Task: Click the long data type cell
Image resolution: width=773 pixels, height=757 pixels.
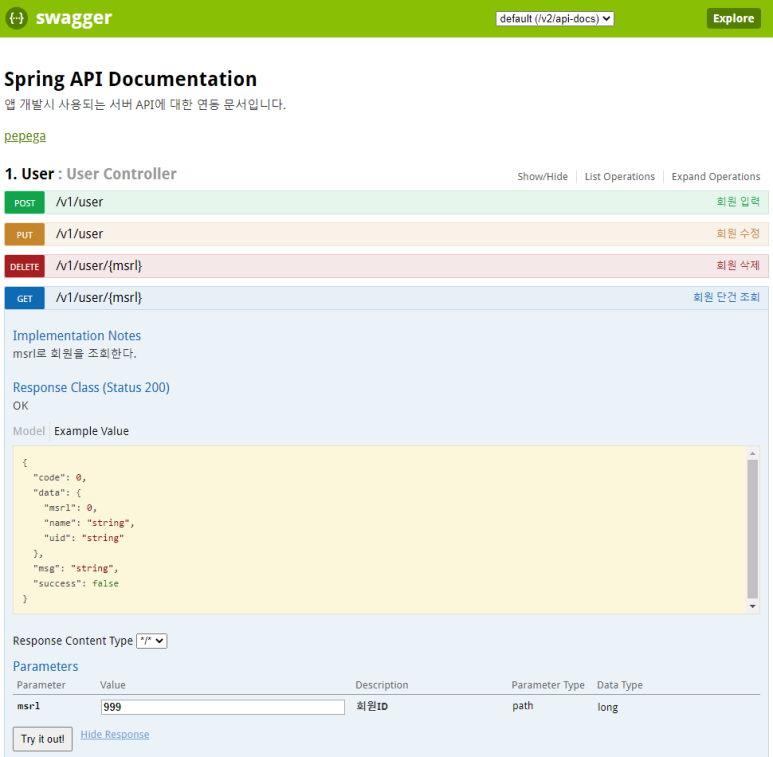Action: point(607,707)
